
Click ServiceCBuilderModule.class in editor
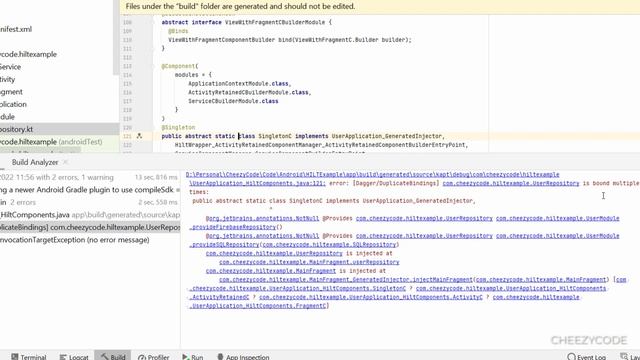(233, 101)
